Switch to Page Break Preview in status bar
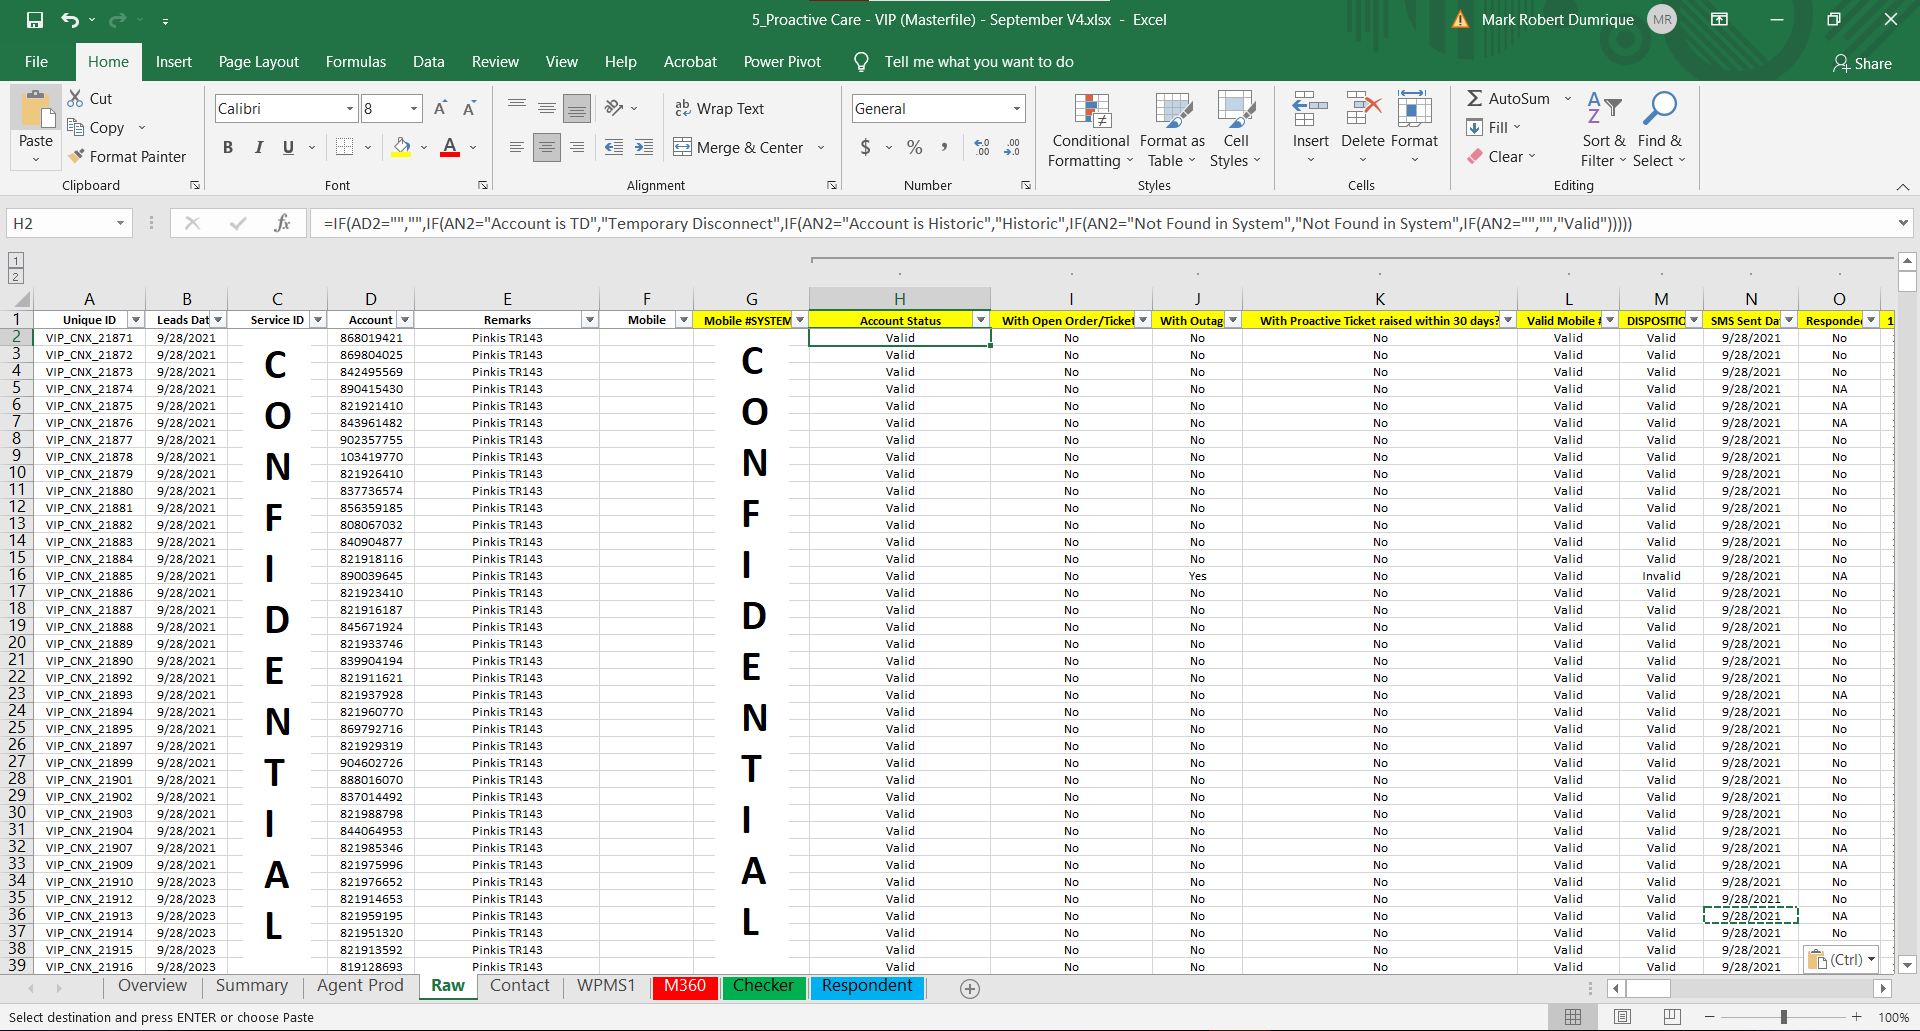This screenshot has height=1031, width=1920. (x=1672, y=1016)
